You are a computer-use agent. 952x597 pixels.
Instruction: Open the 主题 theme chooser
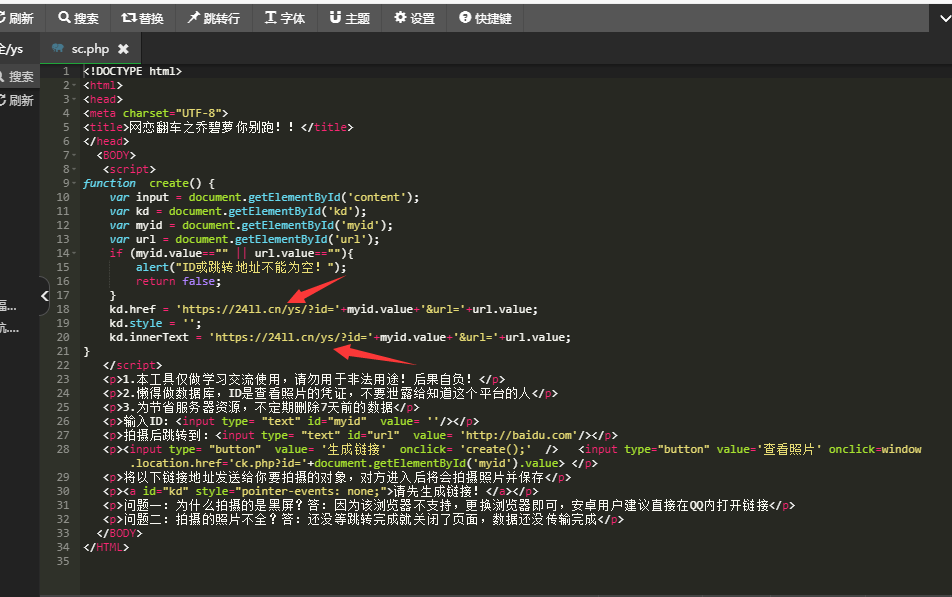tap(349, 18)
